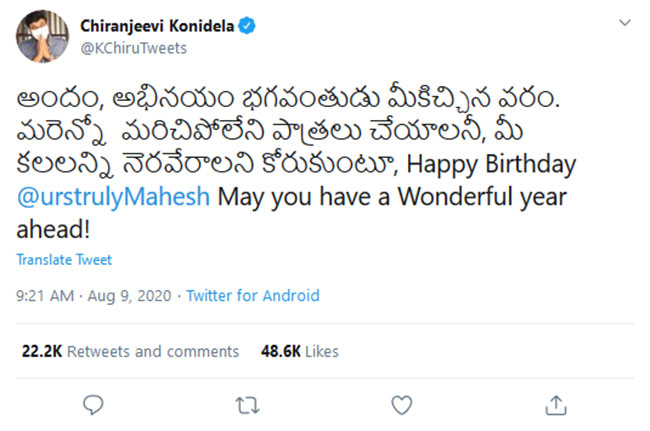Click Translate Tweet
The image size is (650, 431).
[x=64, y=260]
